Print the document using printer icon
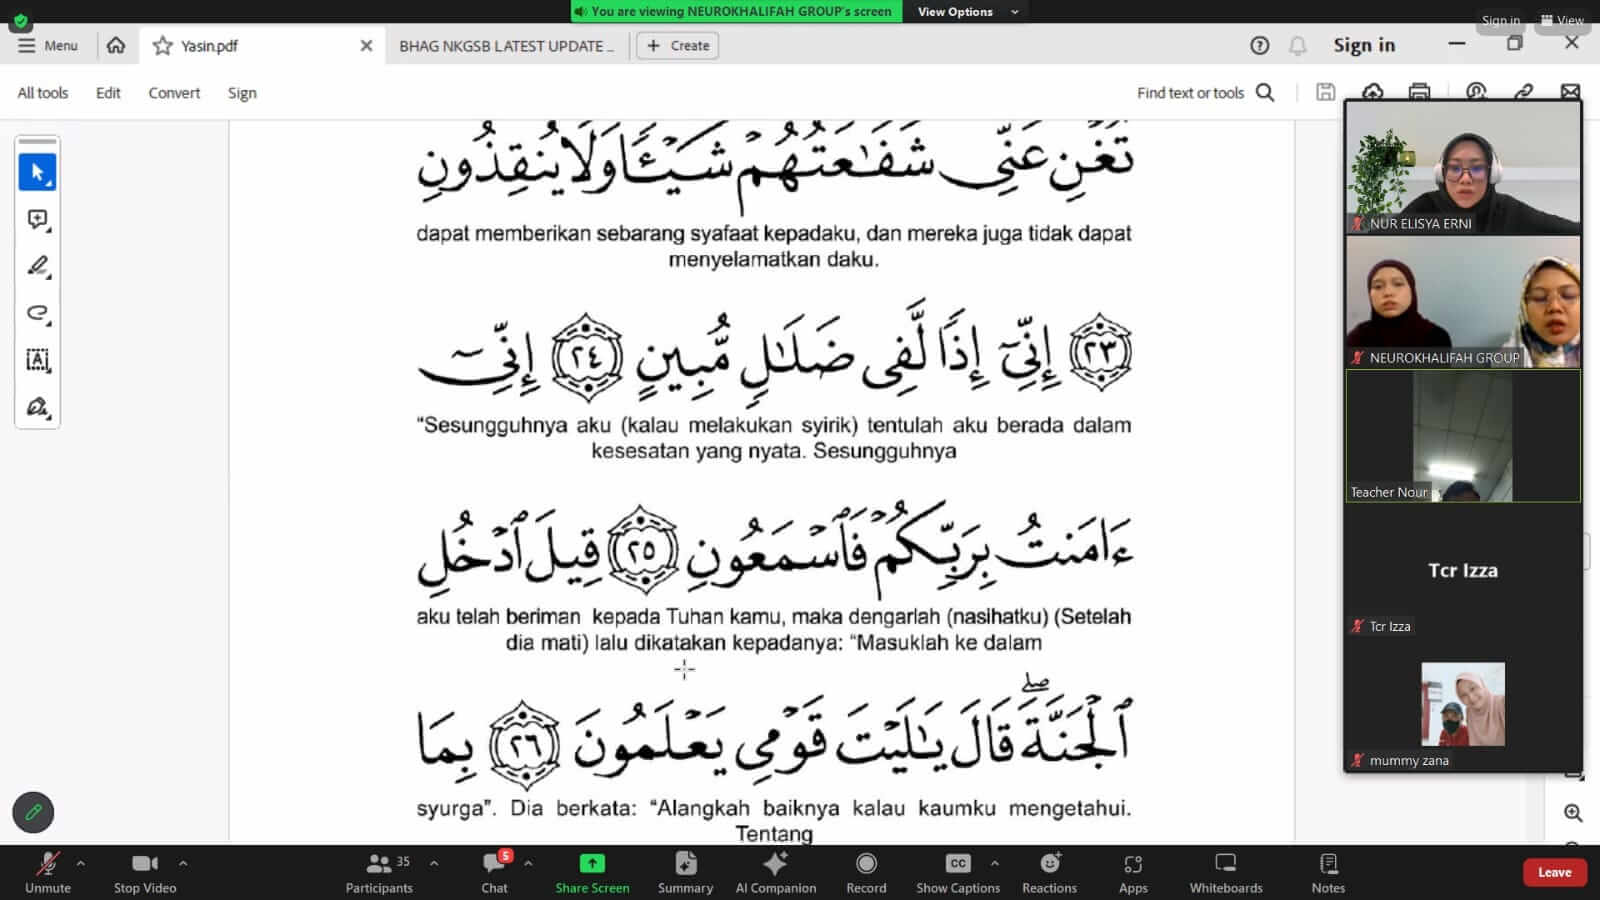This screenshot has width=1600, height=900. pos(1419,92)
